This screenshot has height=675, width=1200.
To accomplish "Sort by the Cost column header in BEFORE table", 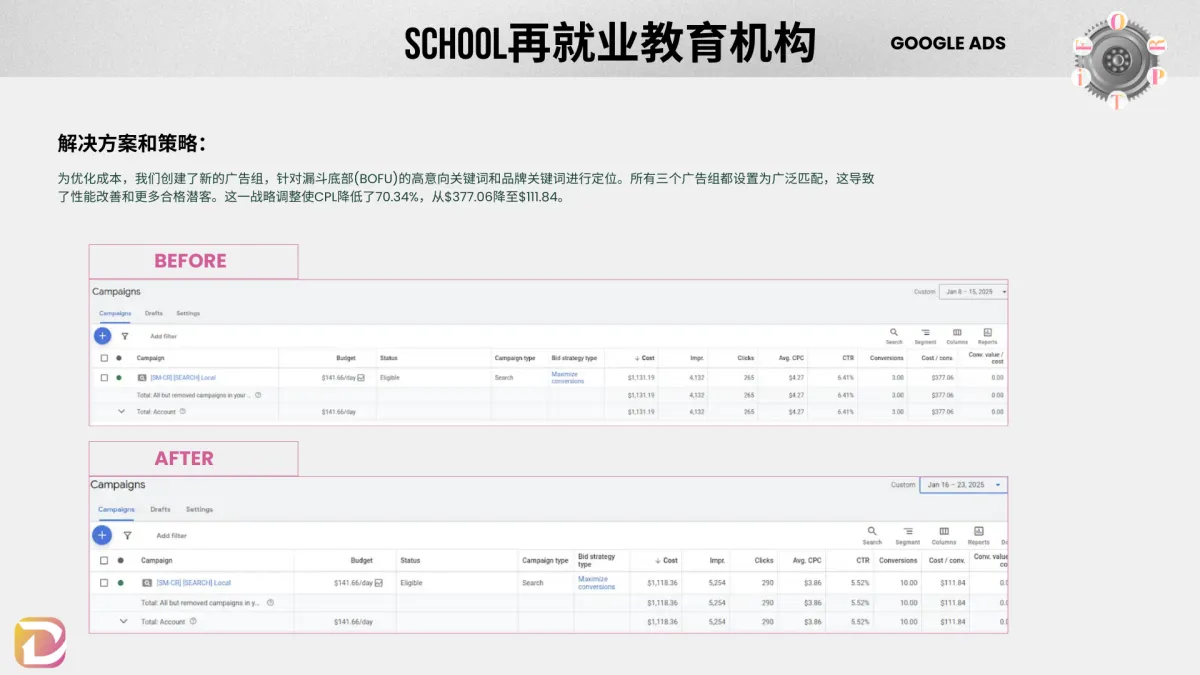I will point(645,358).
